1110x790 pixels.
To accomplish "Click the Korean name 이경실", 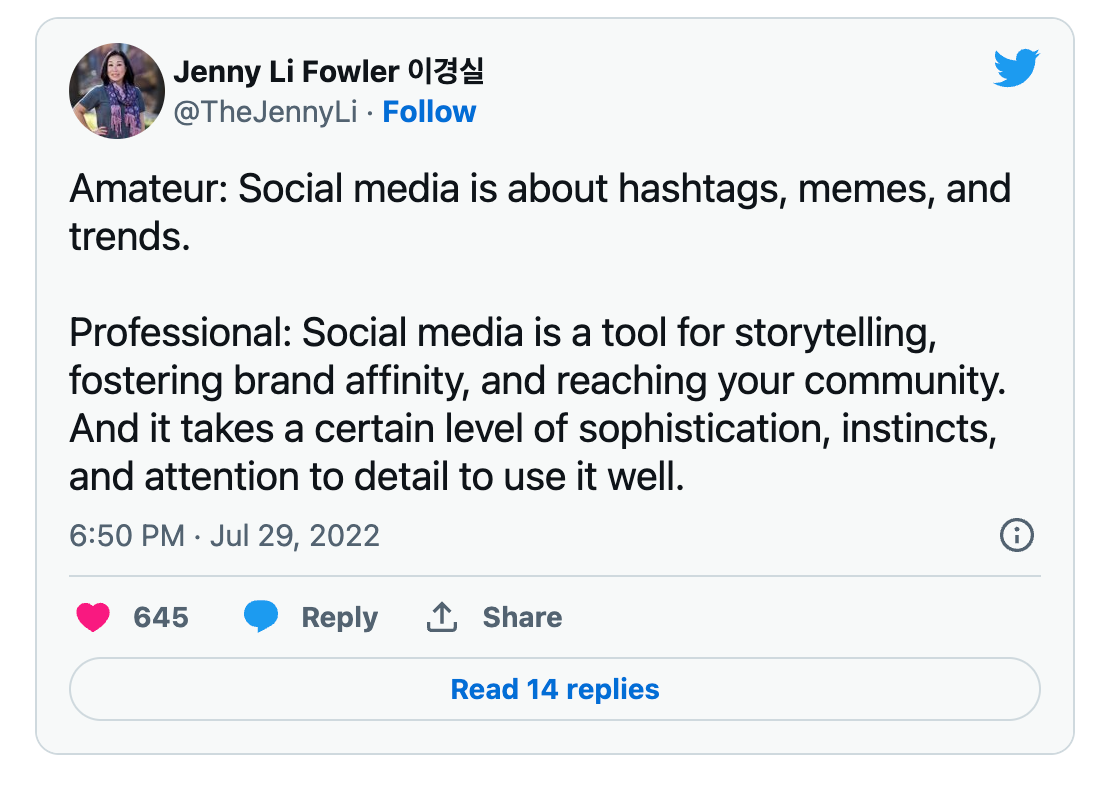I will (446, 71).
